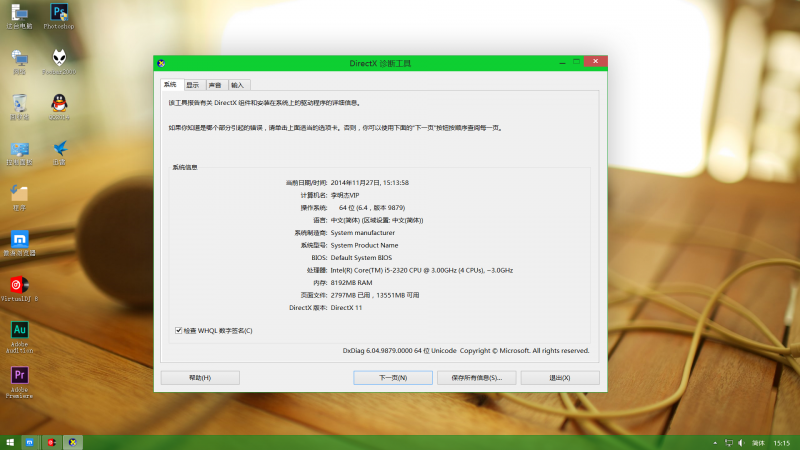Open the QQ penguin desktop icon
Viewport: 800px width, 450px height.
[x=58, y=103]
